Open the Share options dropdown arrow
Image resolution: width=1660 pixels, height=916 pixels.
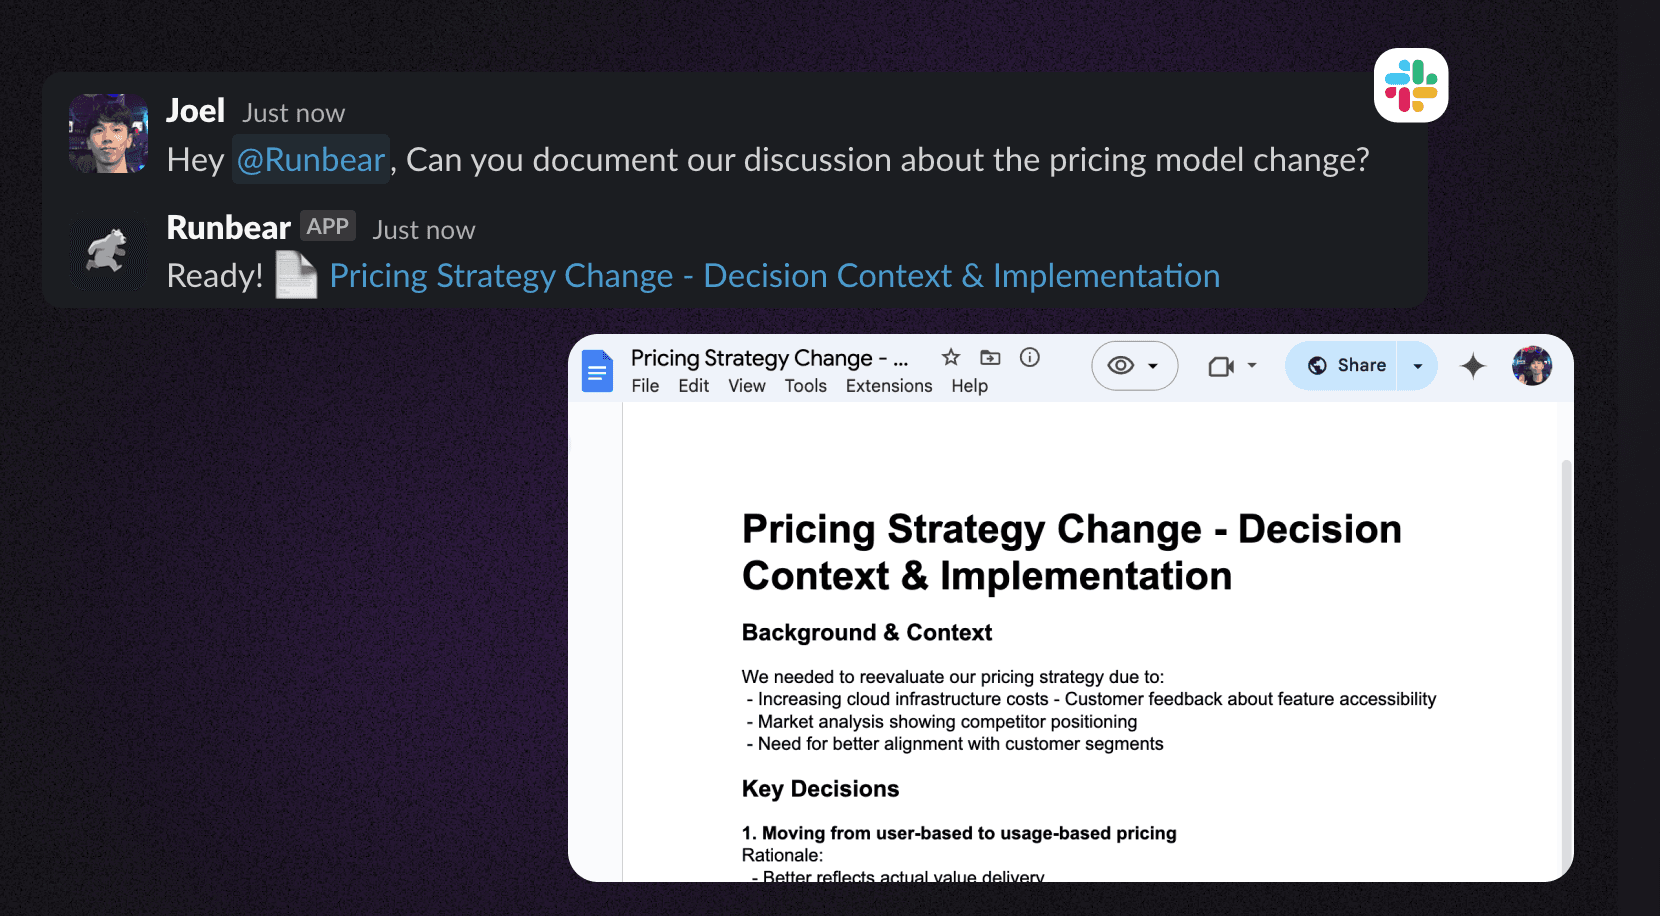click(1417, 366)
